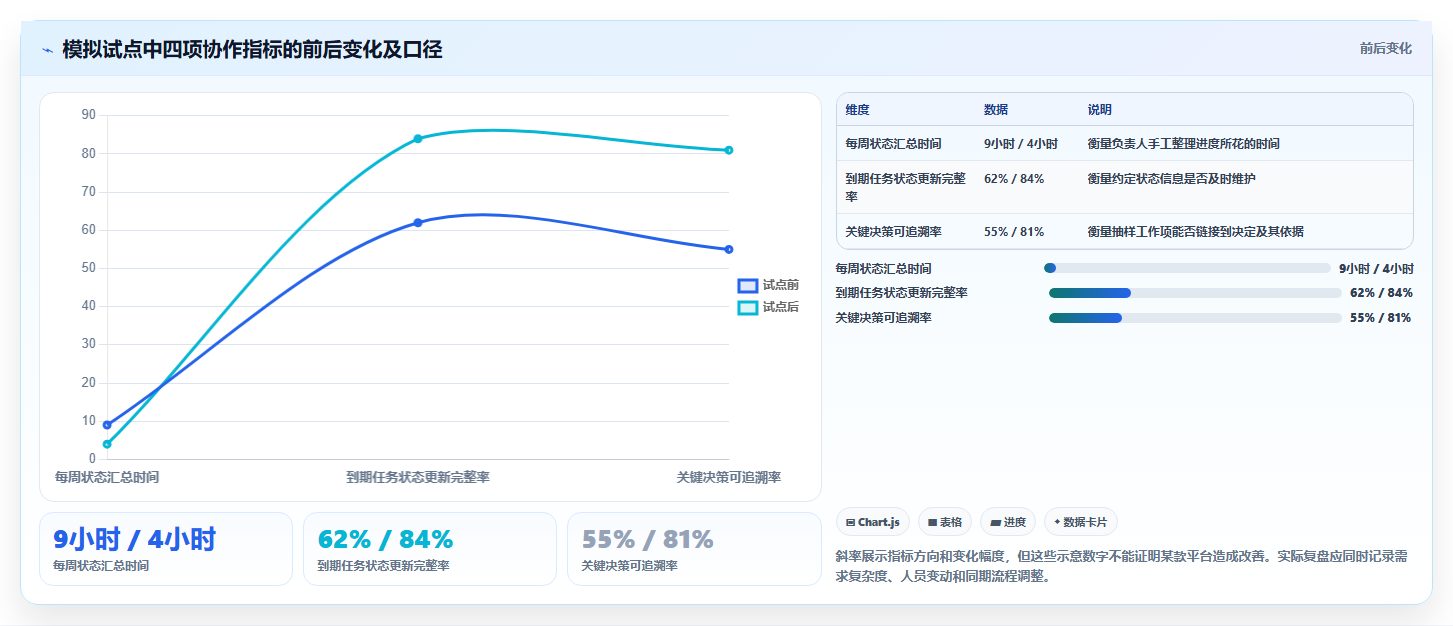Click the 前后变化 label in header

(x=1385, y=48)
